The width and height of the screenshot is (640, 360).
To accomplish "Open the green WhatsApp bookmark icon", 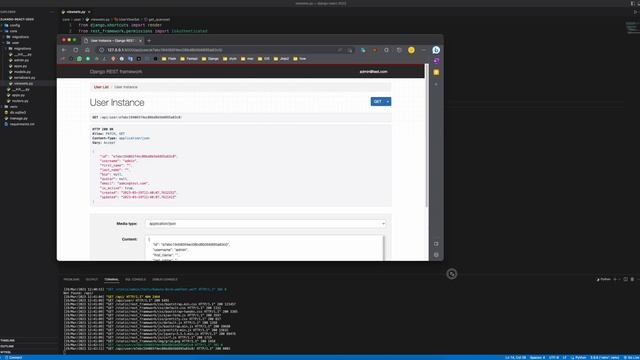I will 79,59.
